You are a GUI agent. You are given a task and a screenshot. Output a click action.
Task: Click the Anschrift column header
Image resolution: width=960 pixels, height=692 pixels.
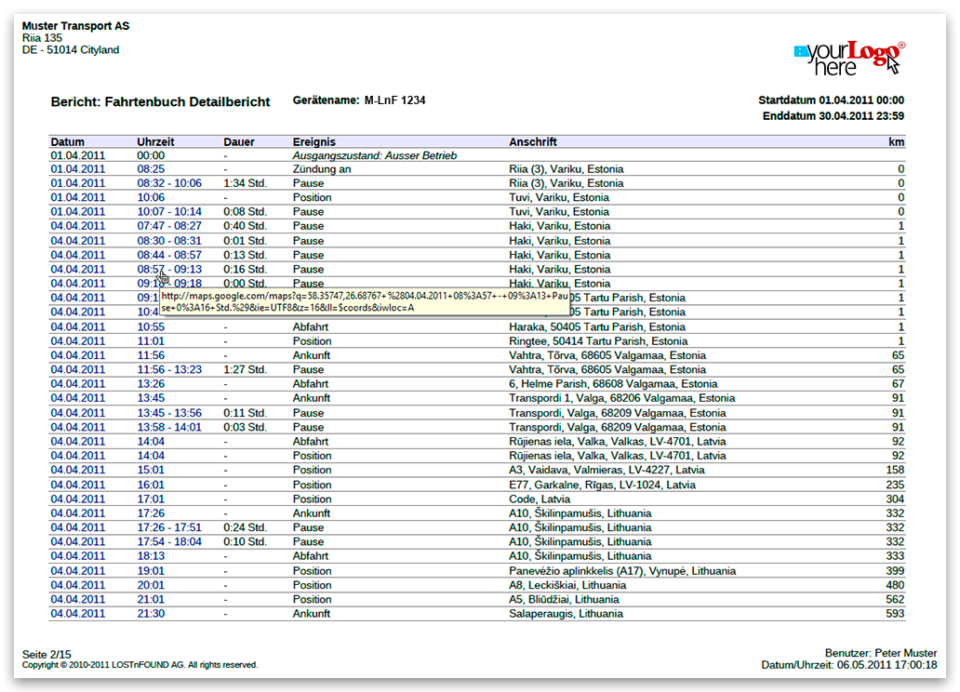(x=533, y=142)
